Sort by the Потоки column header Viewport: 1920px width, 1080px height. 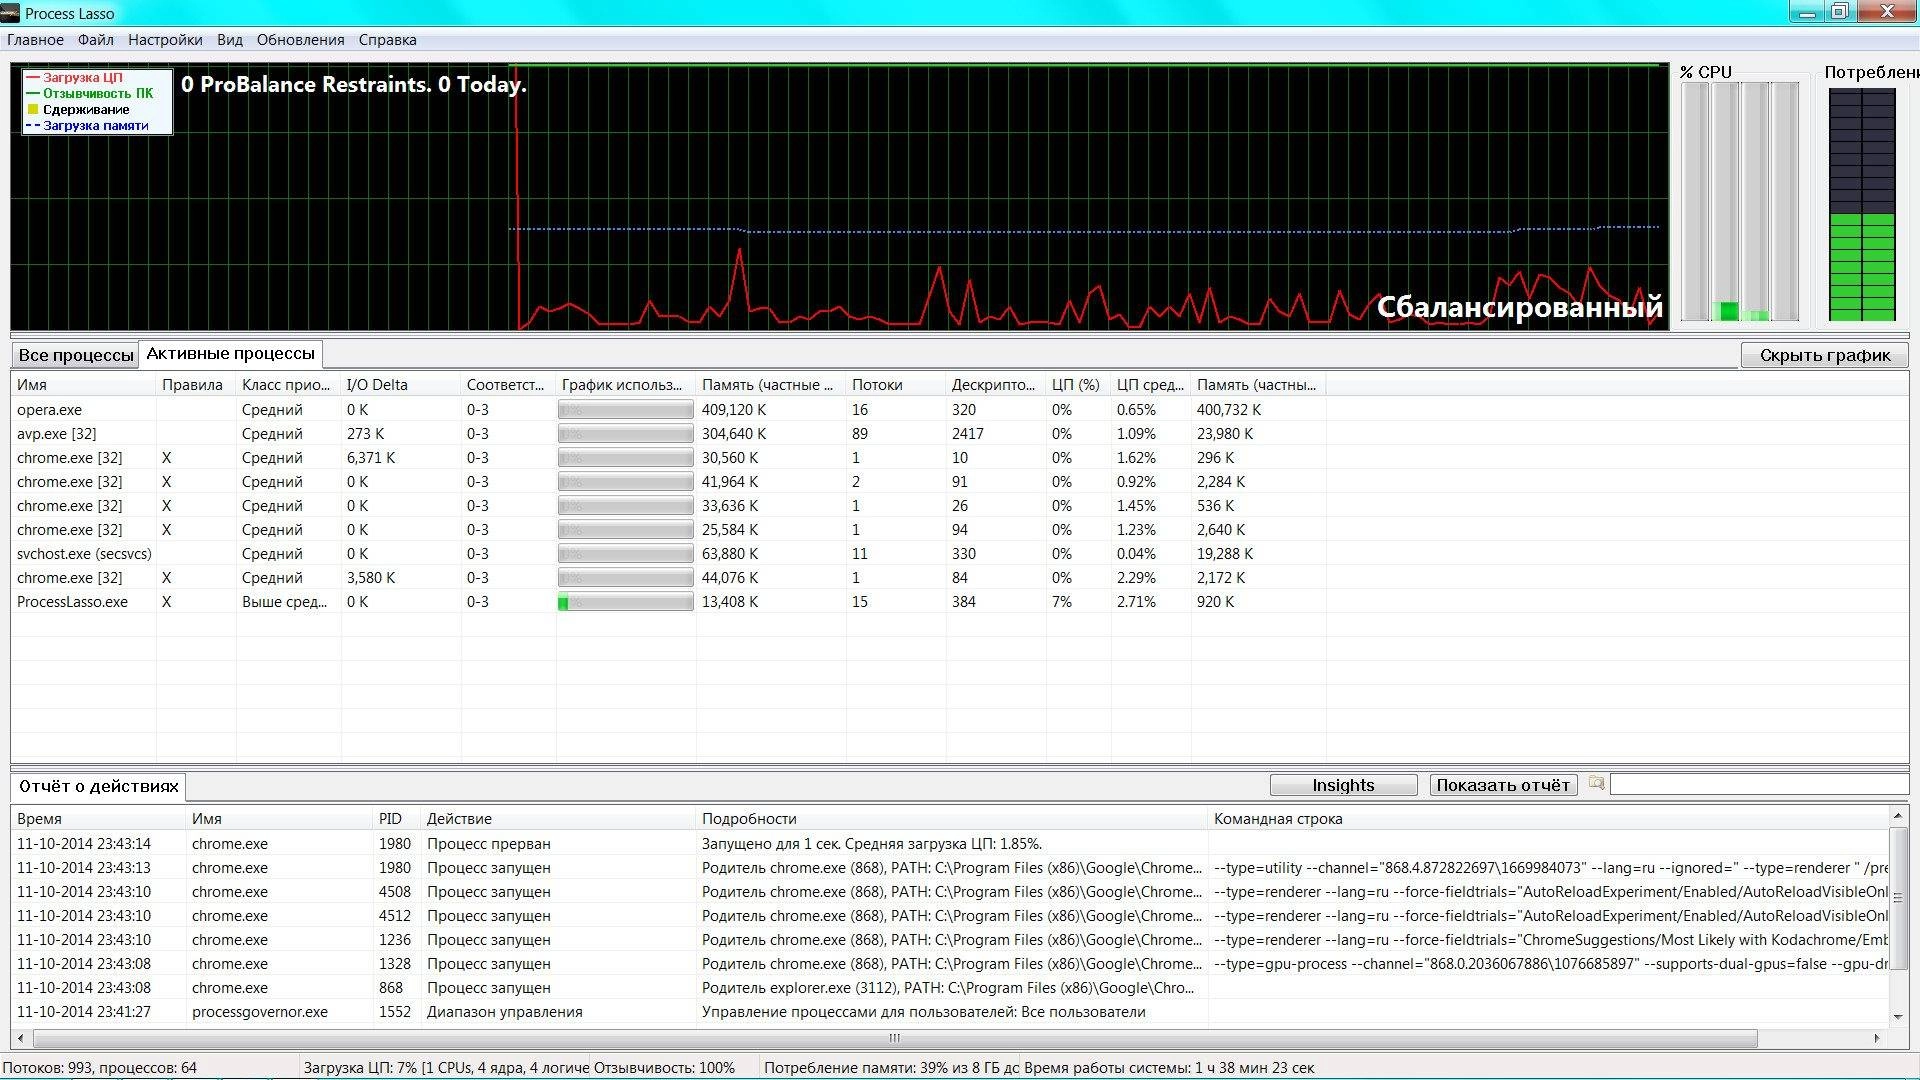(896, 385)
